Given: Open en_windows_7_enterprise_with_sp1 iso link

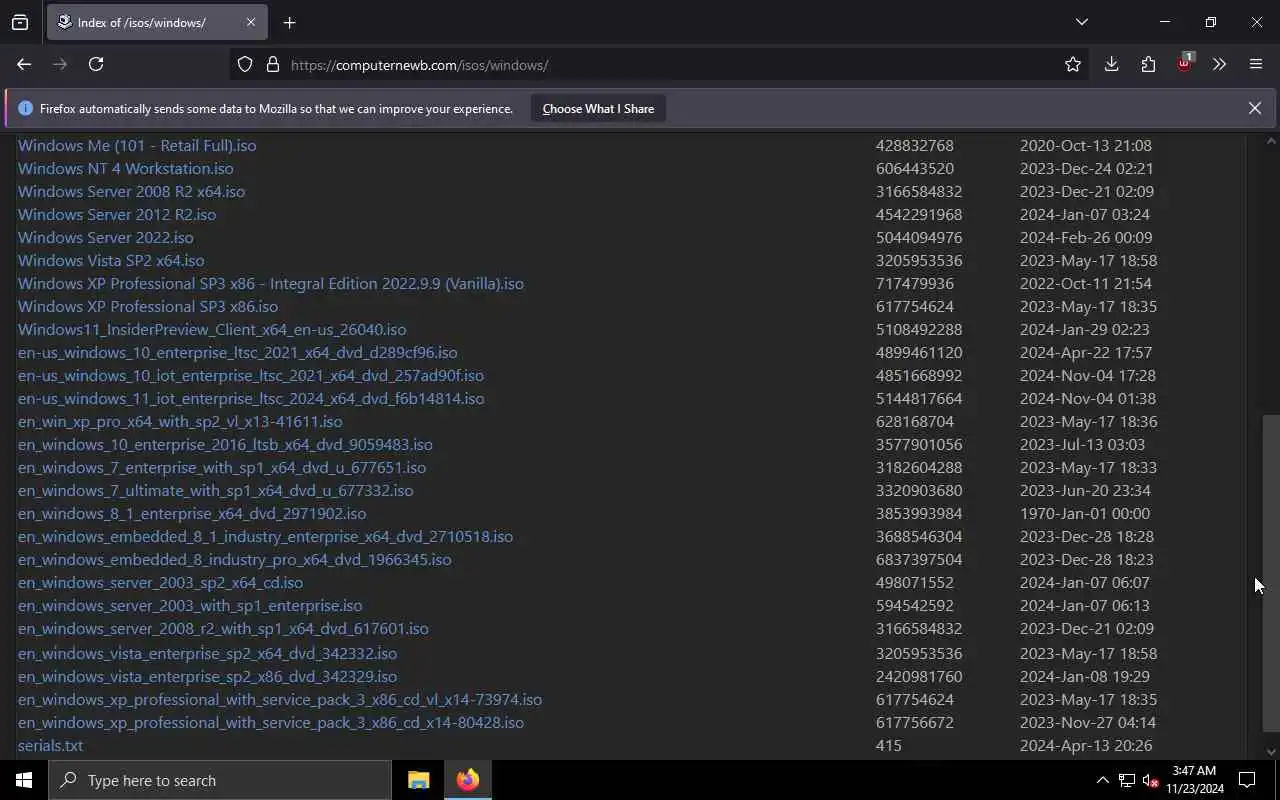Looking at the screenshot, I should 222,467.
